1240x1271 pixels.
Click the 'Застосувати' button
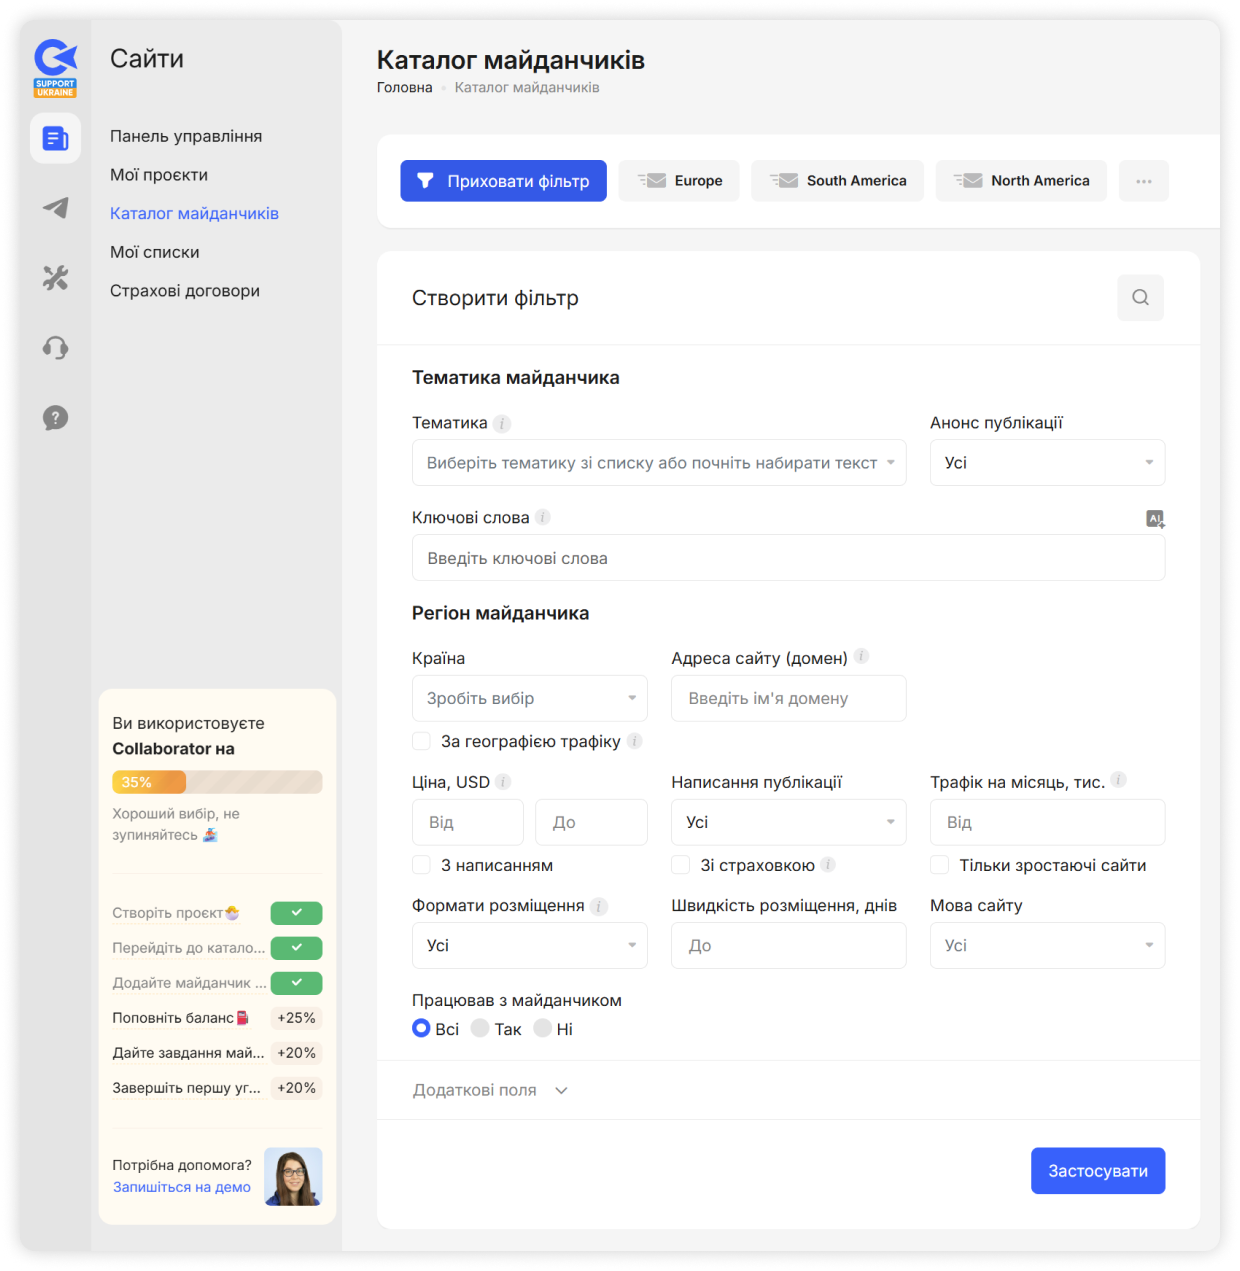tap(1098, 1171)
